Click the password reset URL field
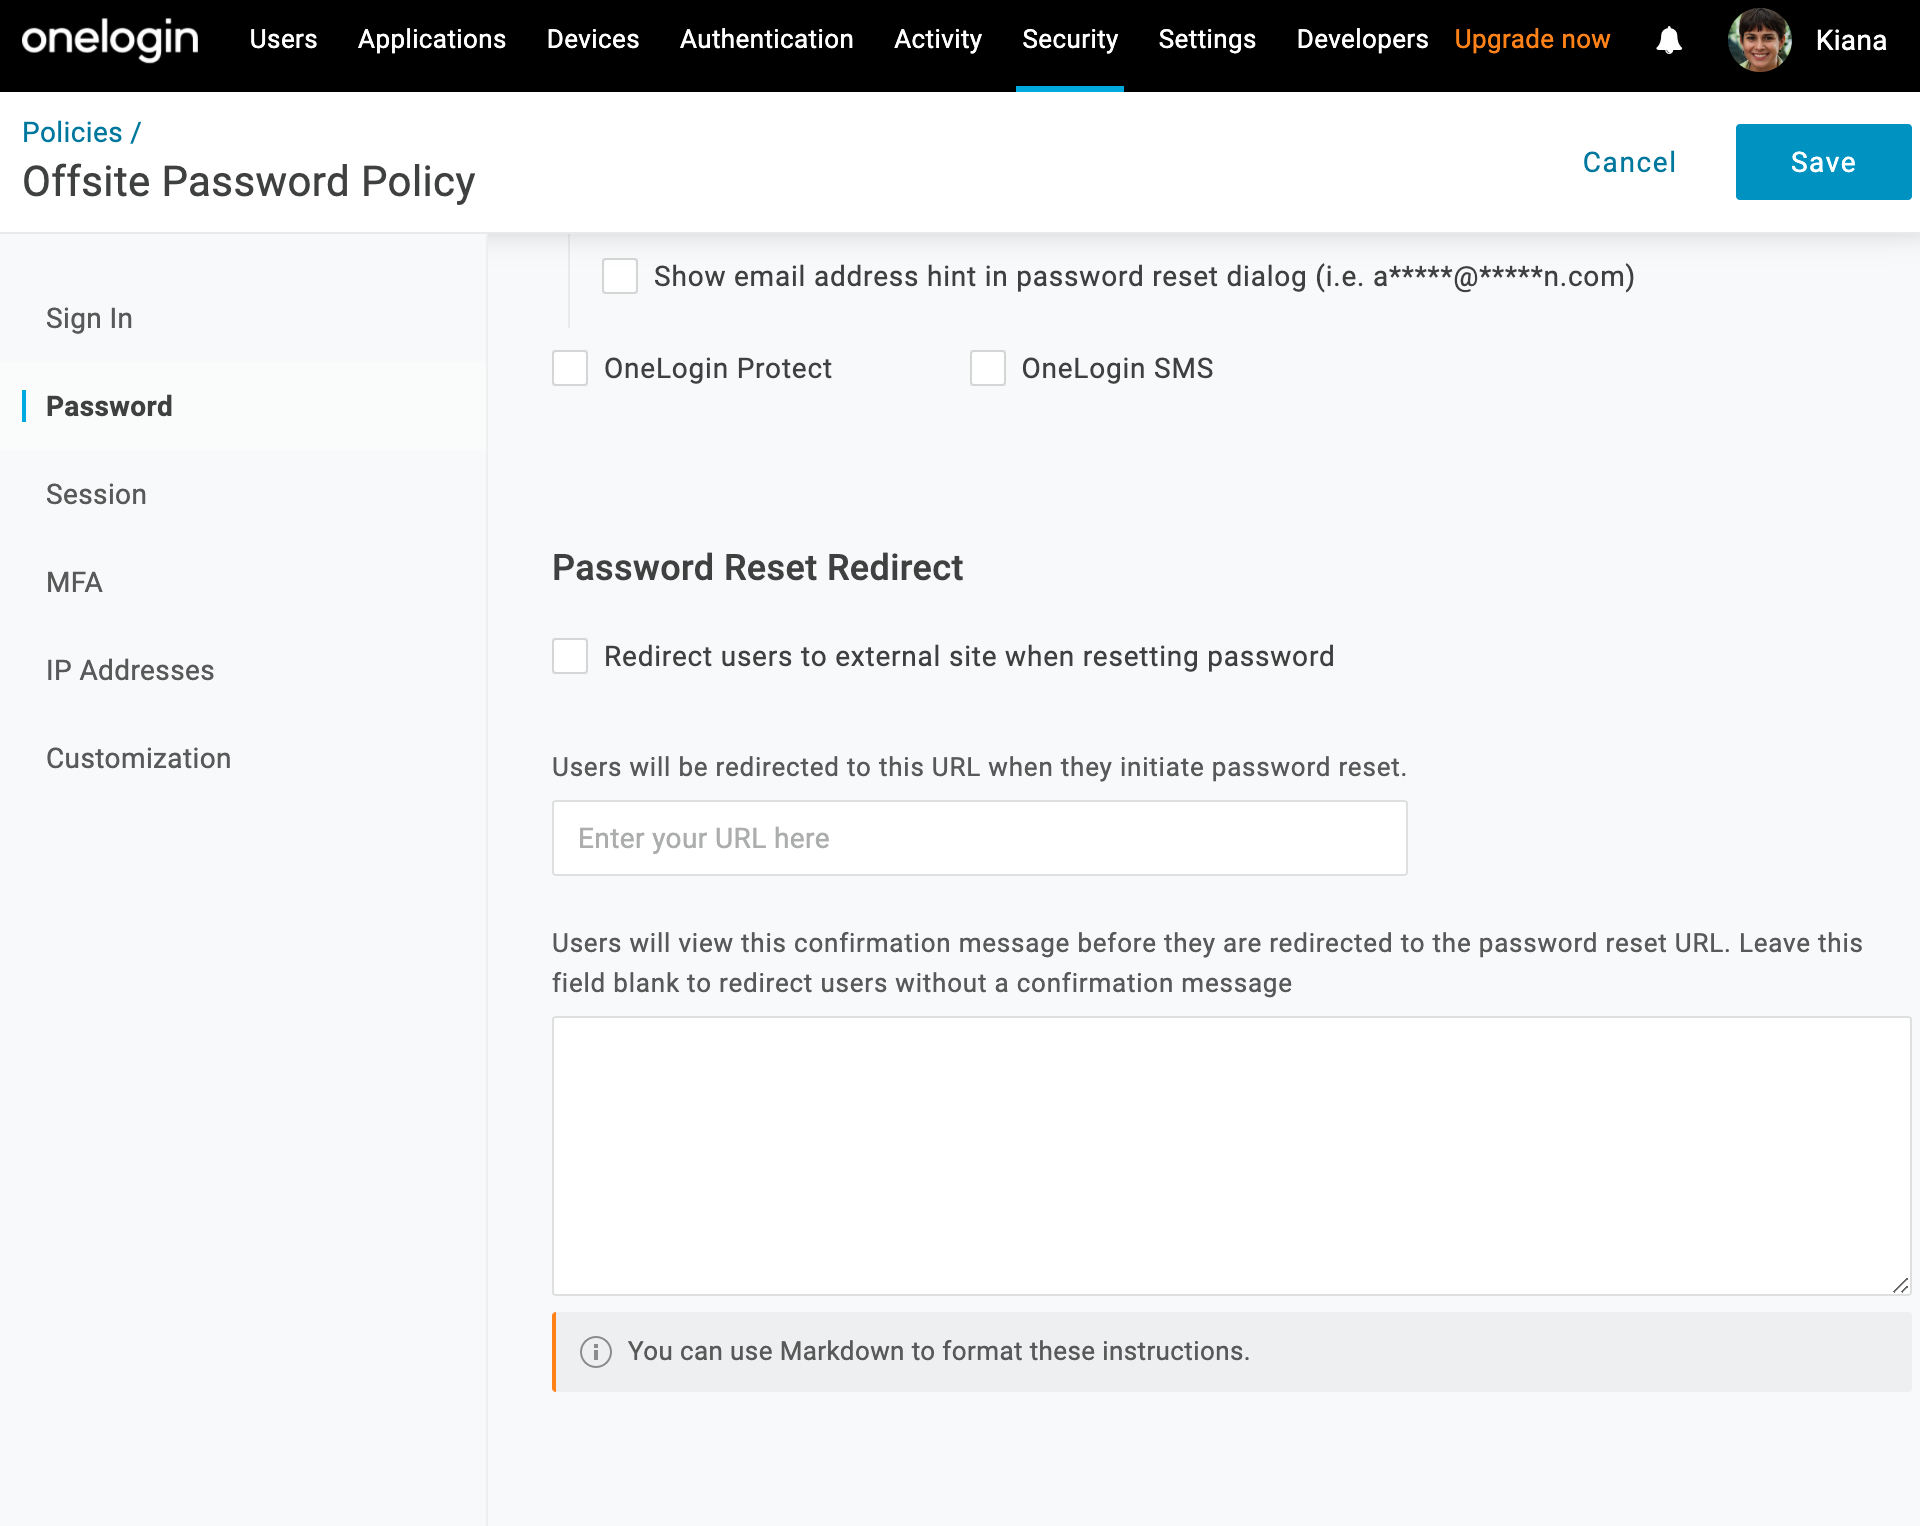This screenshot has width=1920, height=1526. (978, 837)
